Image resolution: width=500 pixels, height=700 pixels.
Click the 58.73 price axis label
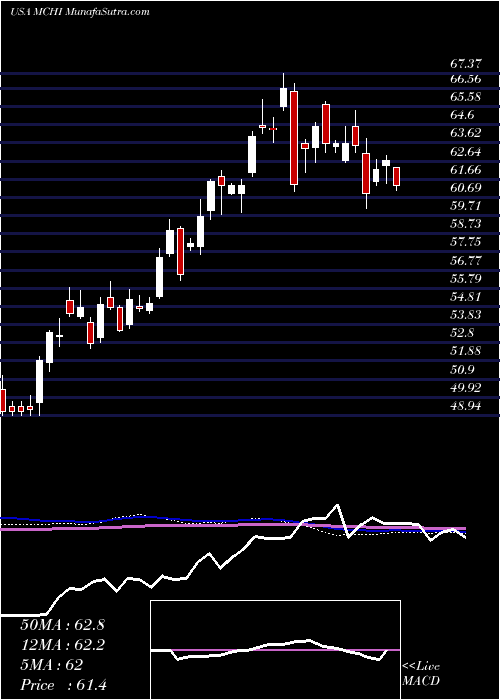pos(466,224)
